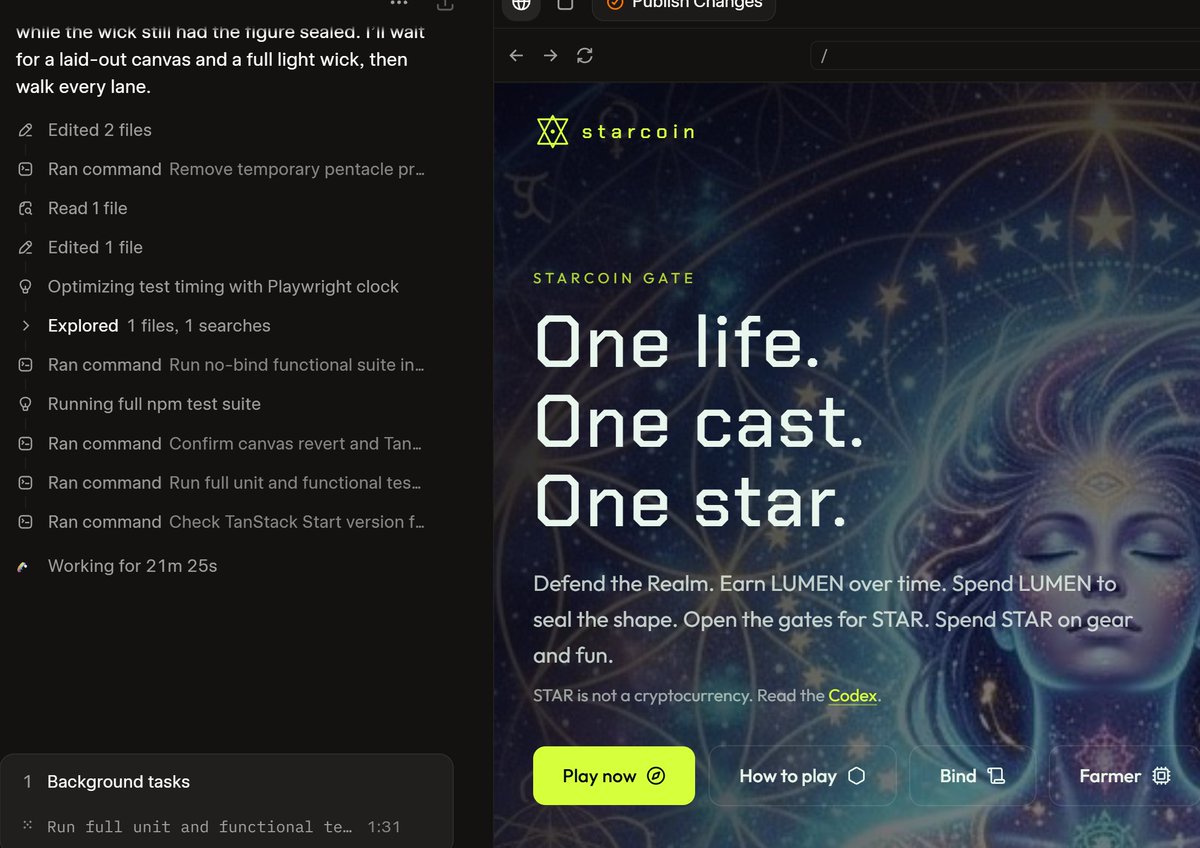Click the 1:31 task timer
1200x848 pixels.
click(383, 827)
